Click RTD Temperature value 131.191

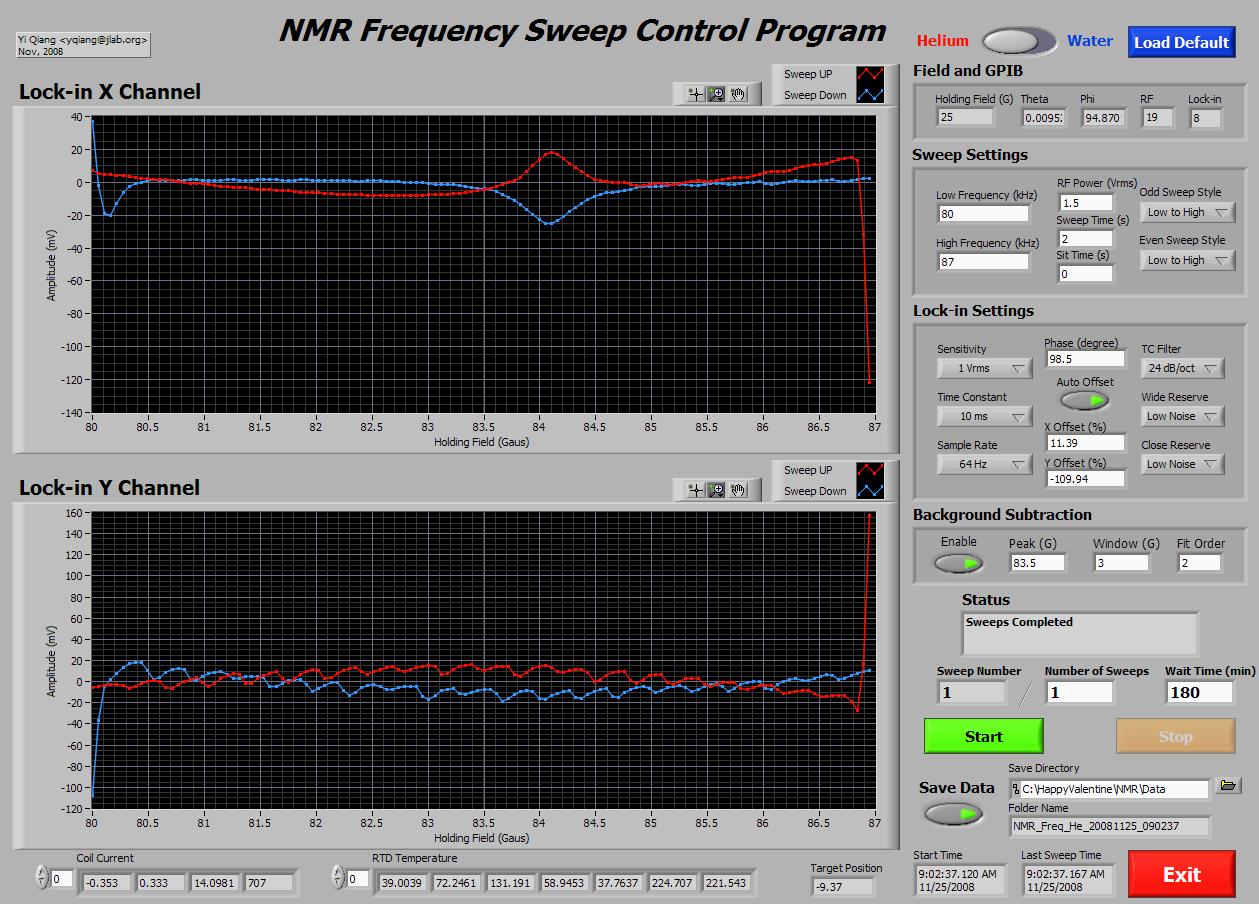510,883
